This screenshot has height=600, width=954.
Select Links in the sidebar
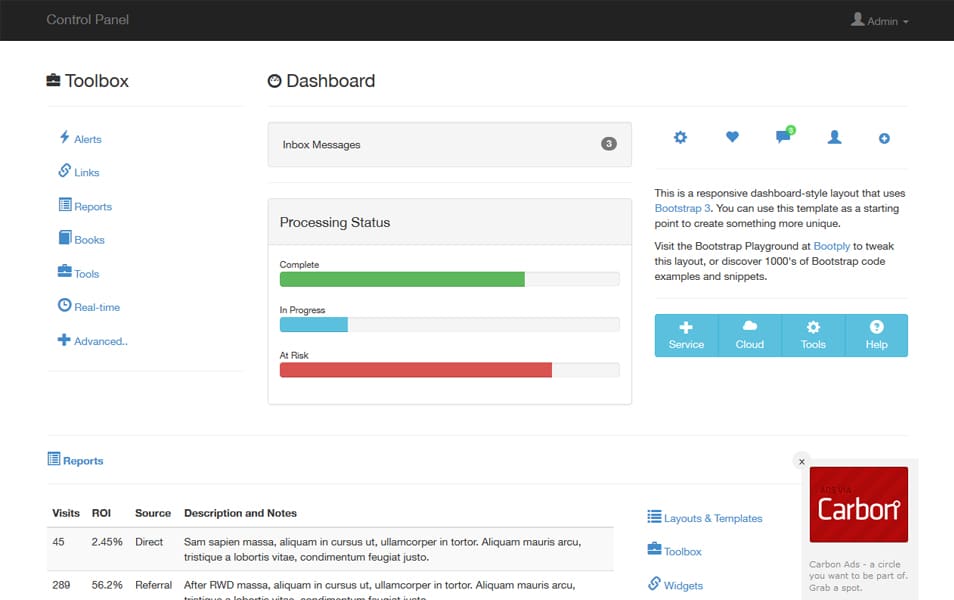click(x=82, y=172)
